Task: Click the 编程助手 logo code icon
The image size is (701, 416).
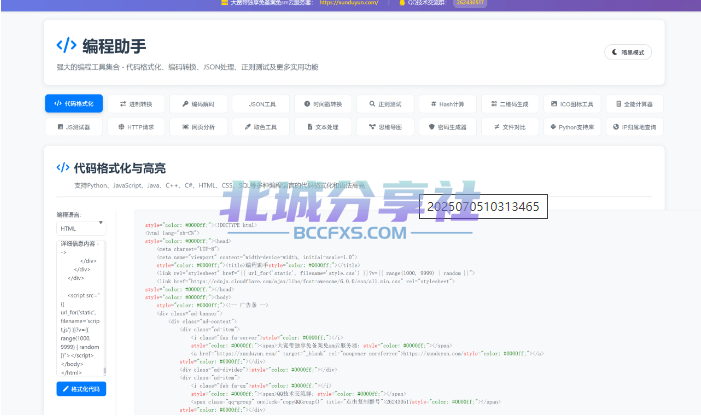Action: (66, 45)
